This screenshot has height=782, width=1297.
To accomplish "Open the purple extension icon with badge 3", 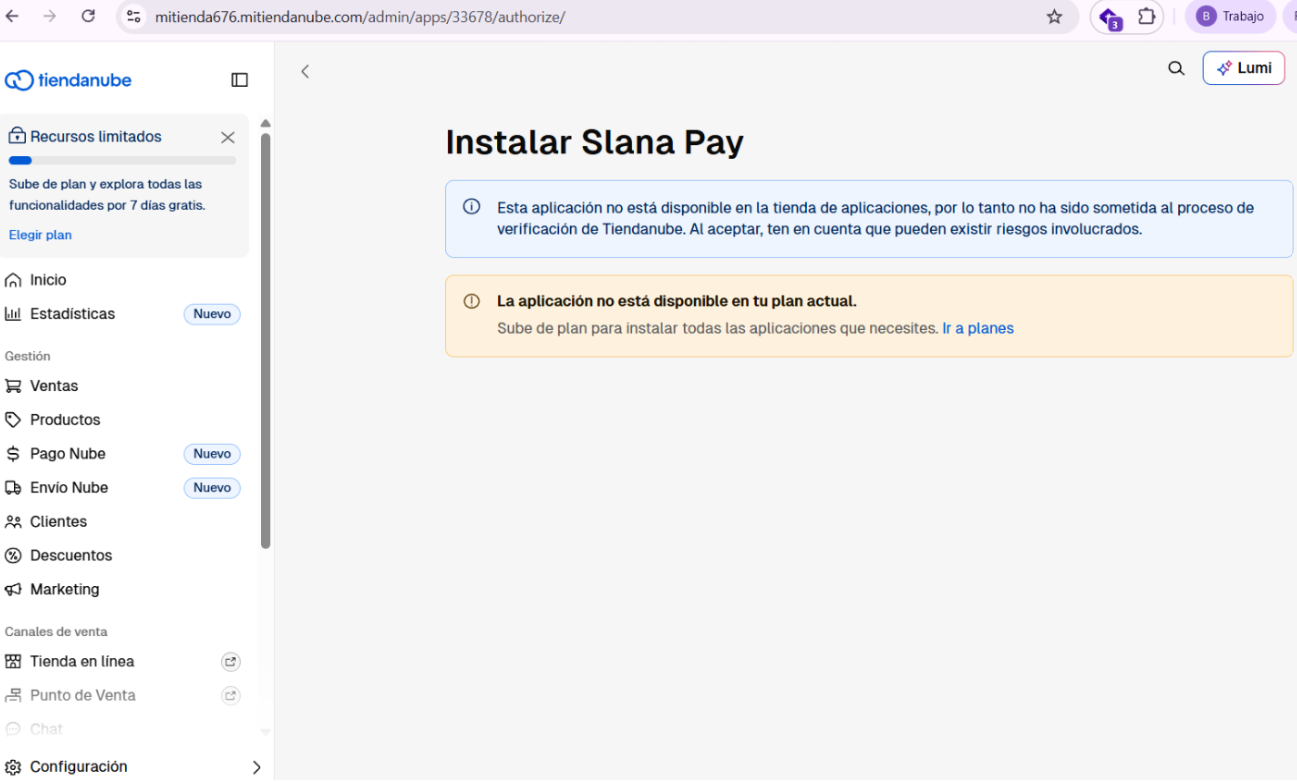I will pos(1109,17).
